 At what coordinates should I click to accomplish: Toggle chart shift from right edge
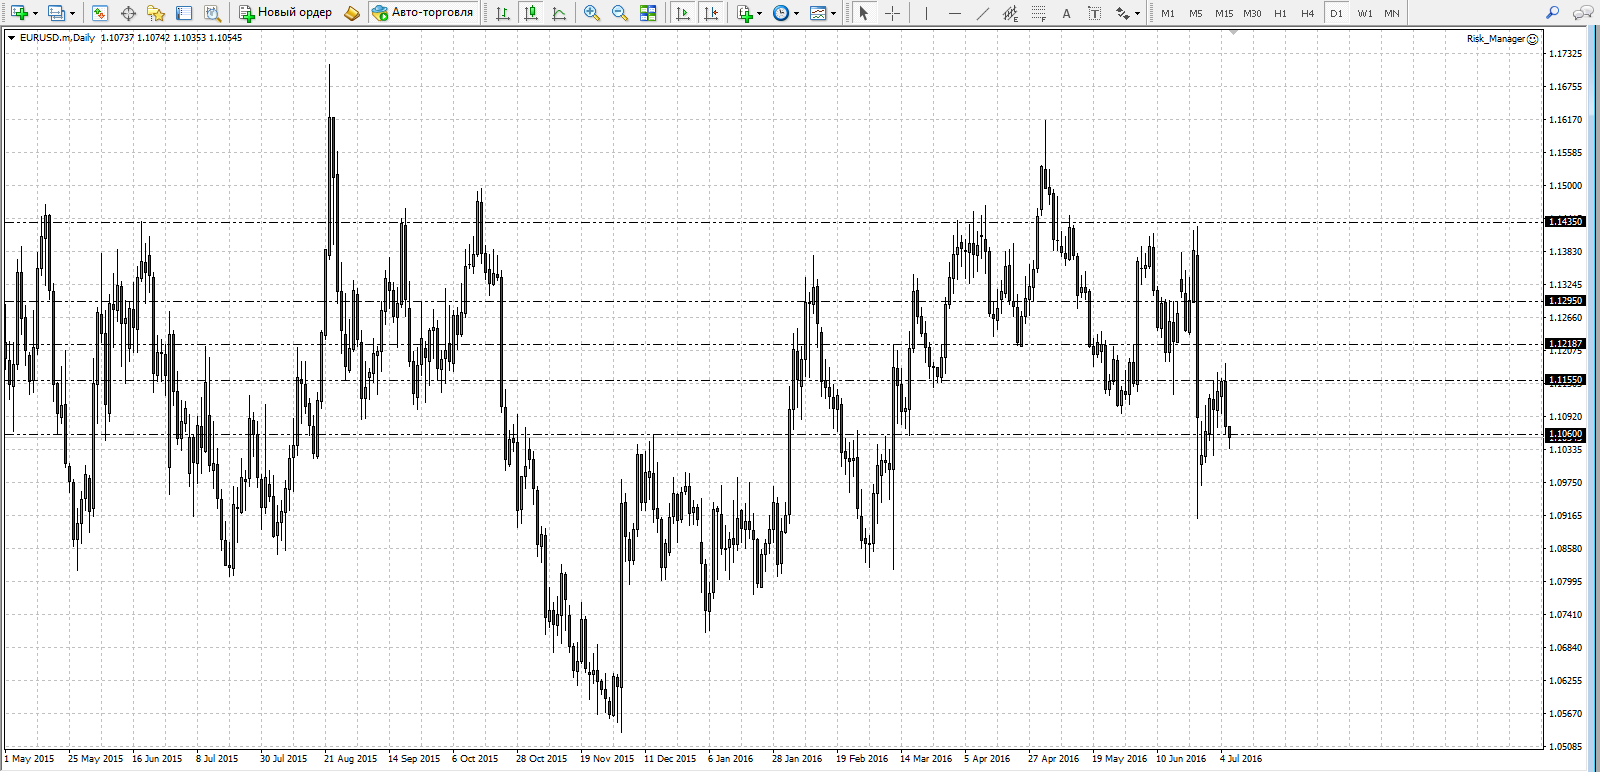[711, 13]
